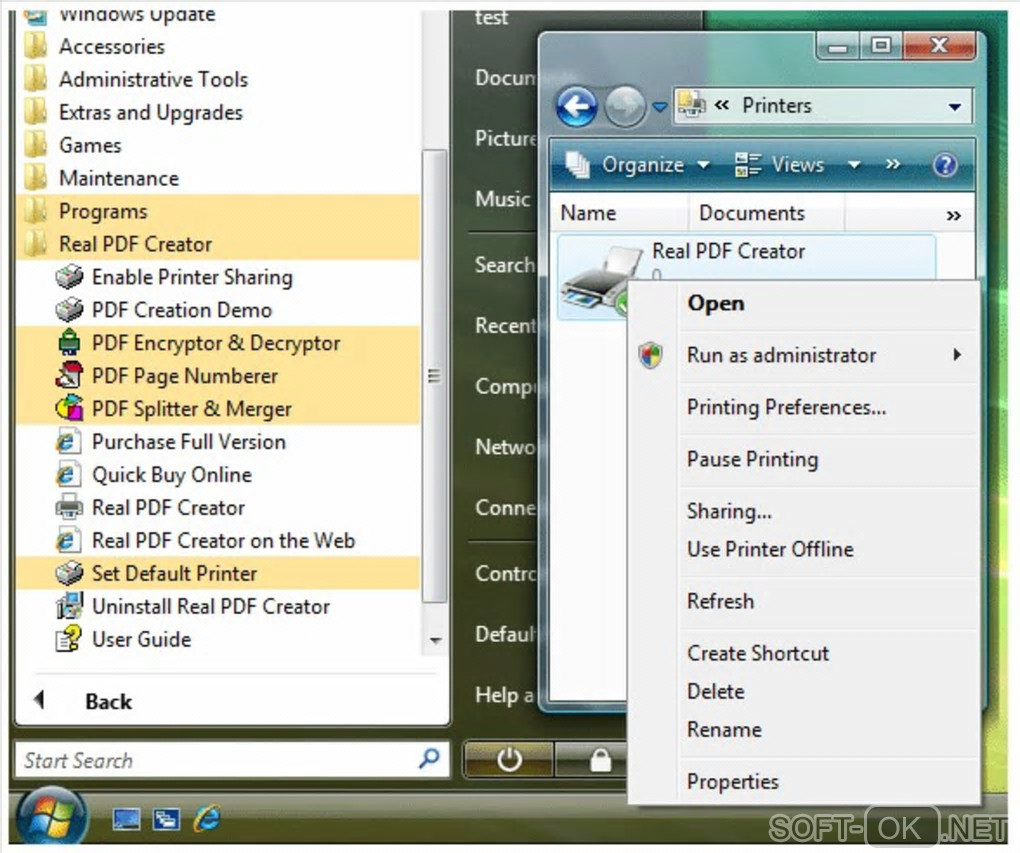This screenshot has width=1020, height=853.
Task: Open Music in Start menu right pane
Action: [x=502, y=198]
